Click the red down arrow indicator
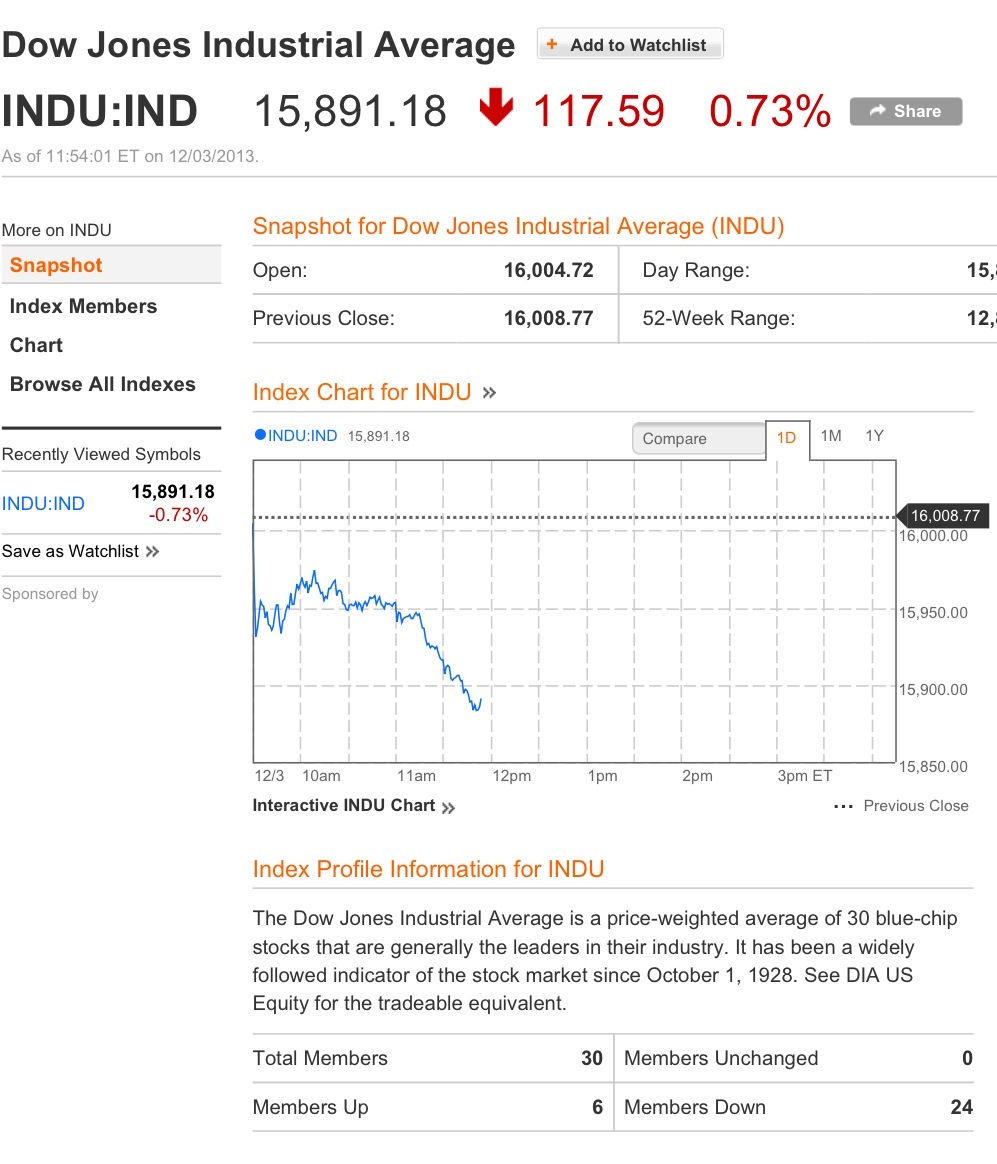This screenshot has width=997, height=1164. pyautogui.click(x=495, y=108)
